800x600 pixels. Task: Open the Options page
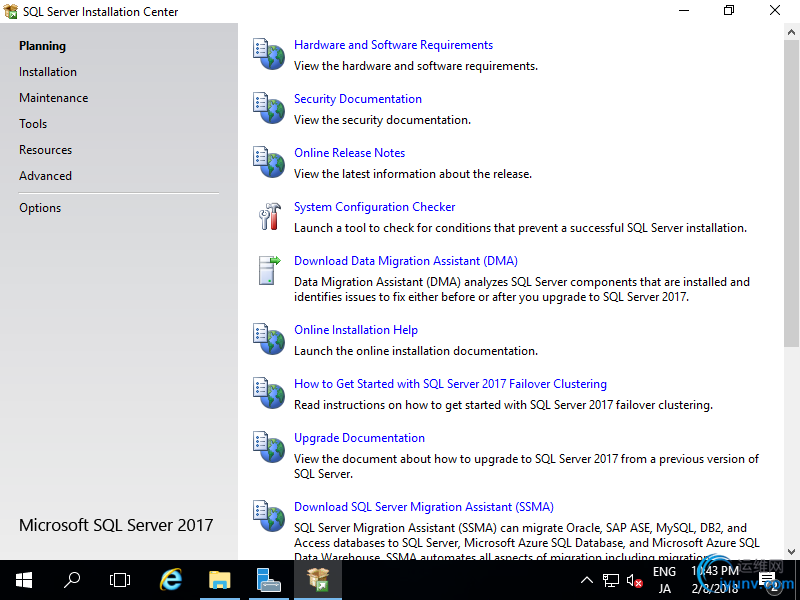pos(40,208)
